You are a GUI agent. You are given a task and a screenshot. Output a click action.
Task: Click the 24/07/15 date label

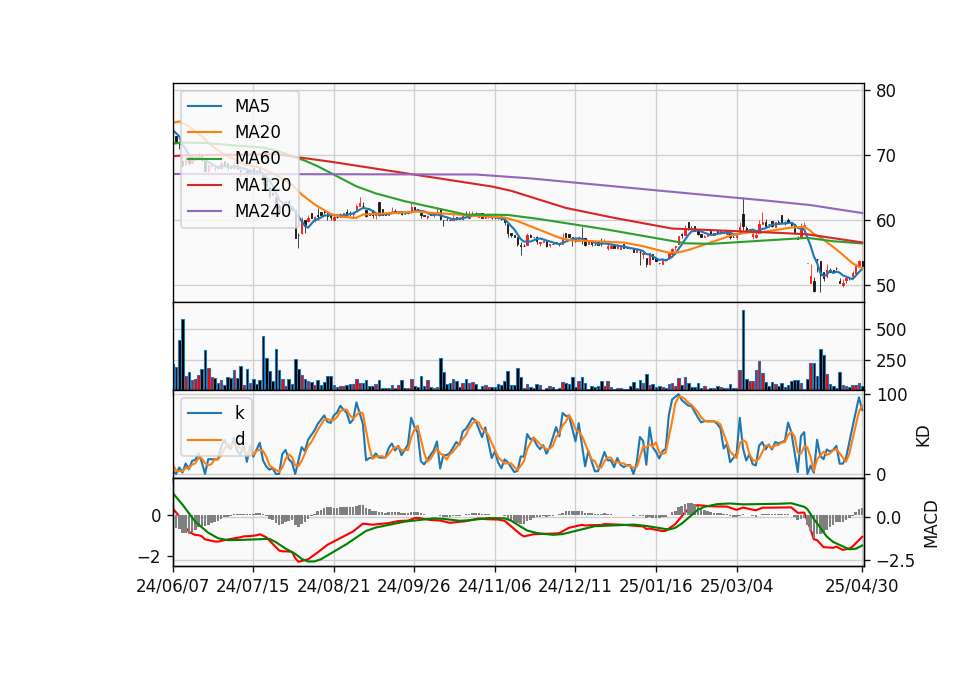(252, 586)
